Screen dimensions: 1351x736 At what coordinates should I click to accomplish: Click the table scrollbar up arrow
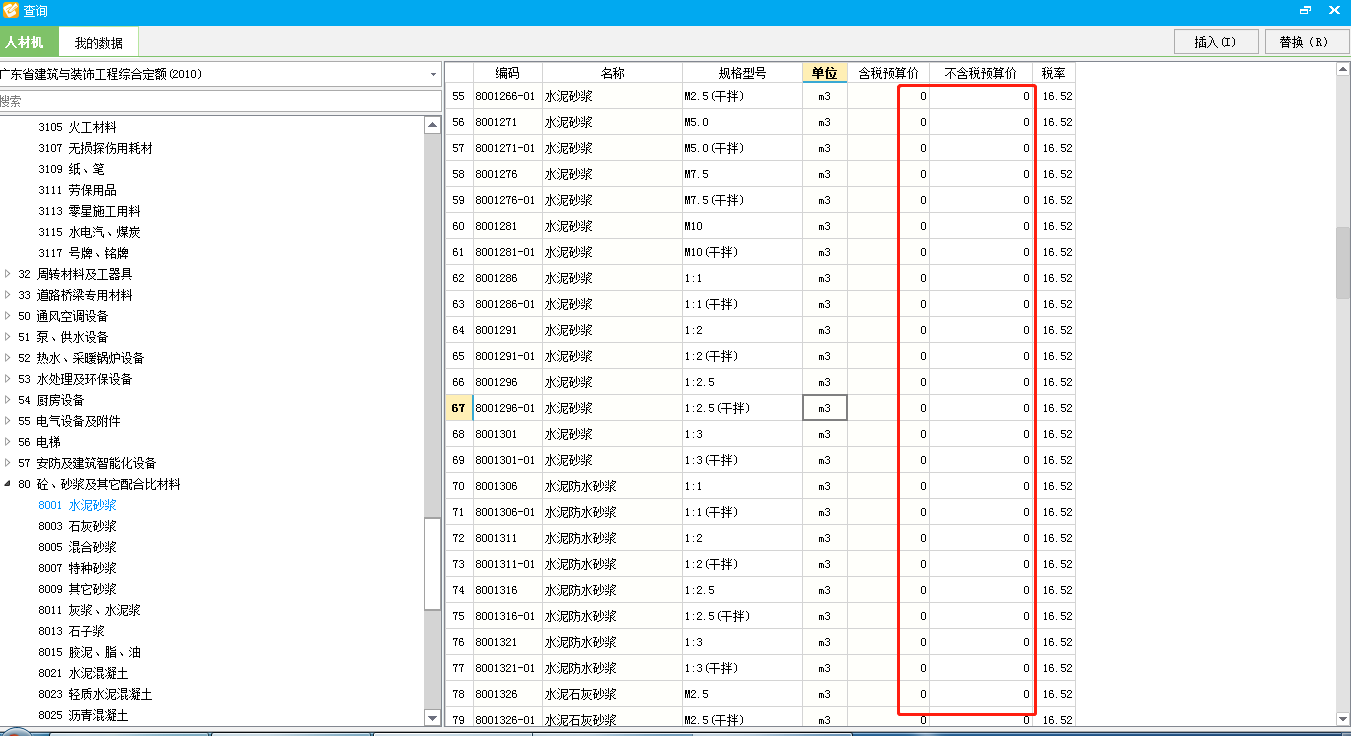pos(1342,70)
